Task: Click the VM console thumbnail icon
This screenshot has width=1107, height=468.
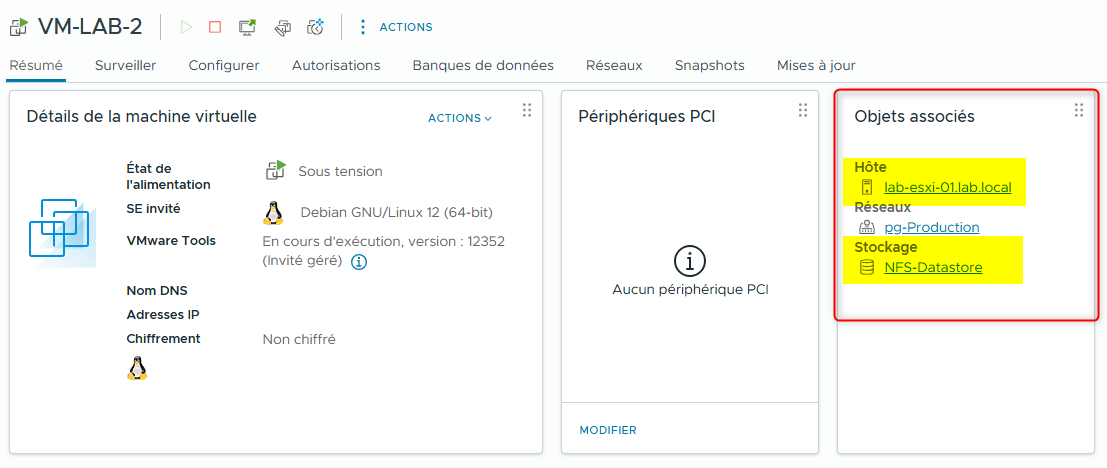Action: (62, 232)
